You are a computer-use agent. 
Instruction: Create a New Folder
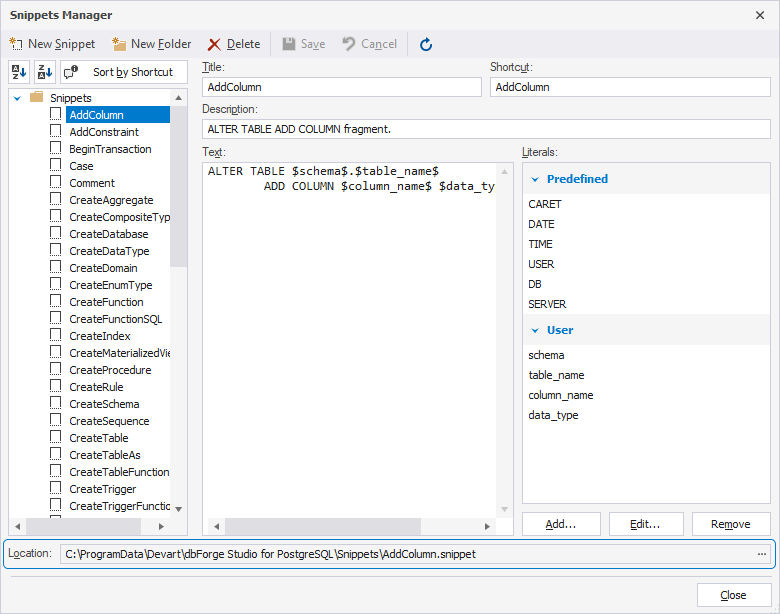(x=152, y=44)
